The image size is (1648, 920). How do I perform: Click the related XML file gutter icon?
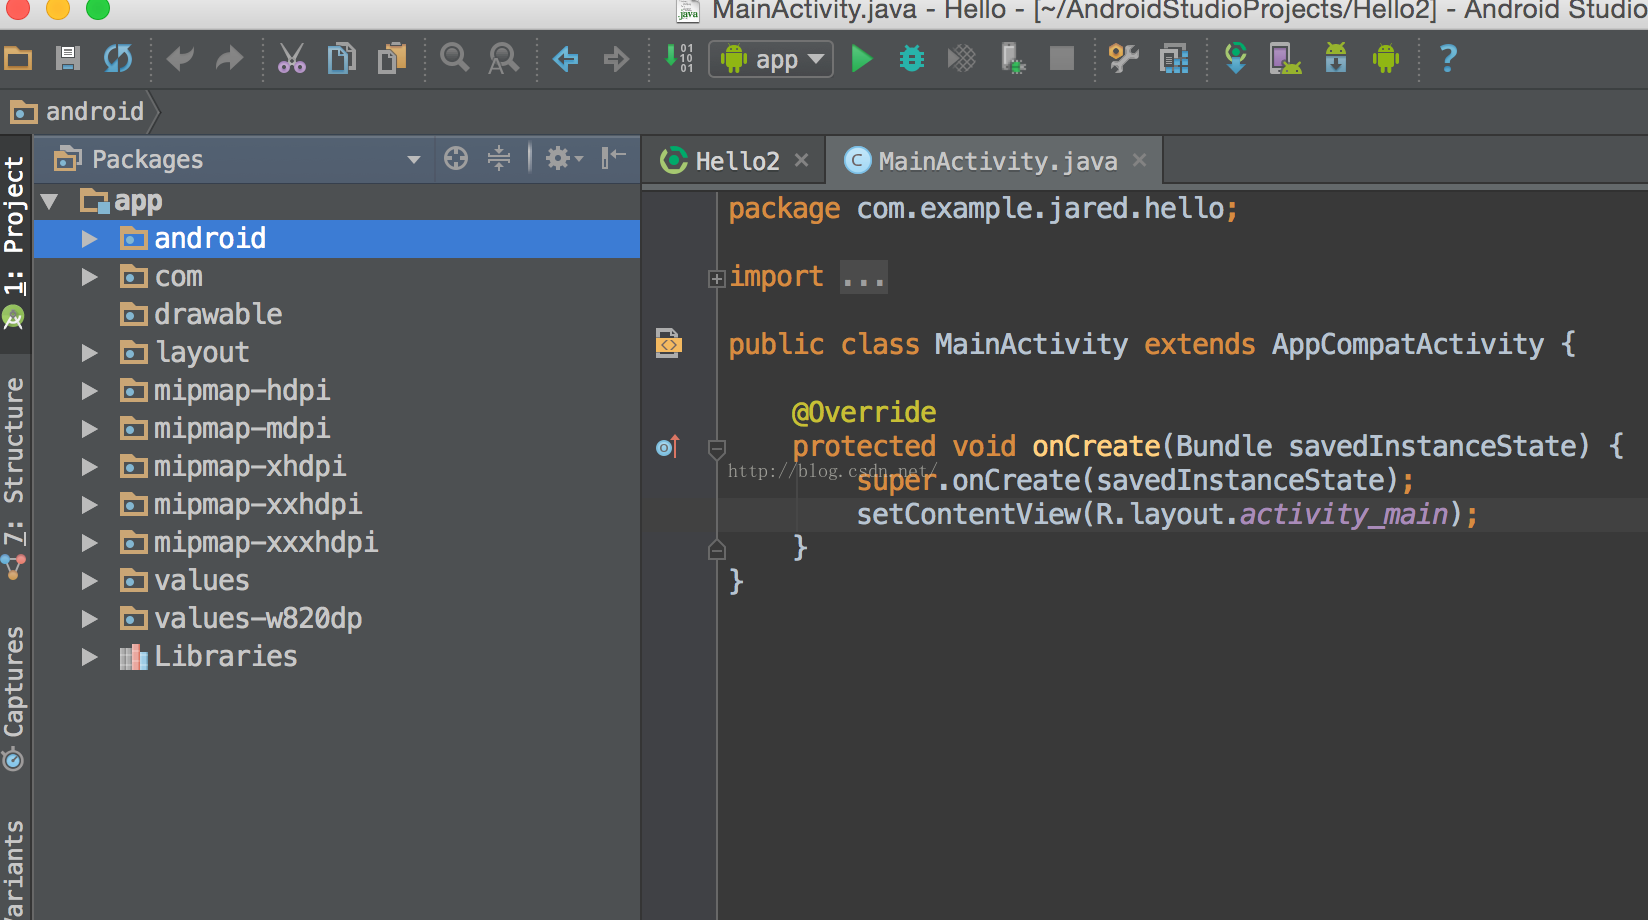[x=668, y=343]
